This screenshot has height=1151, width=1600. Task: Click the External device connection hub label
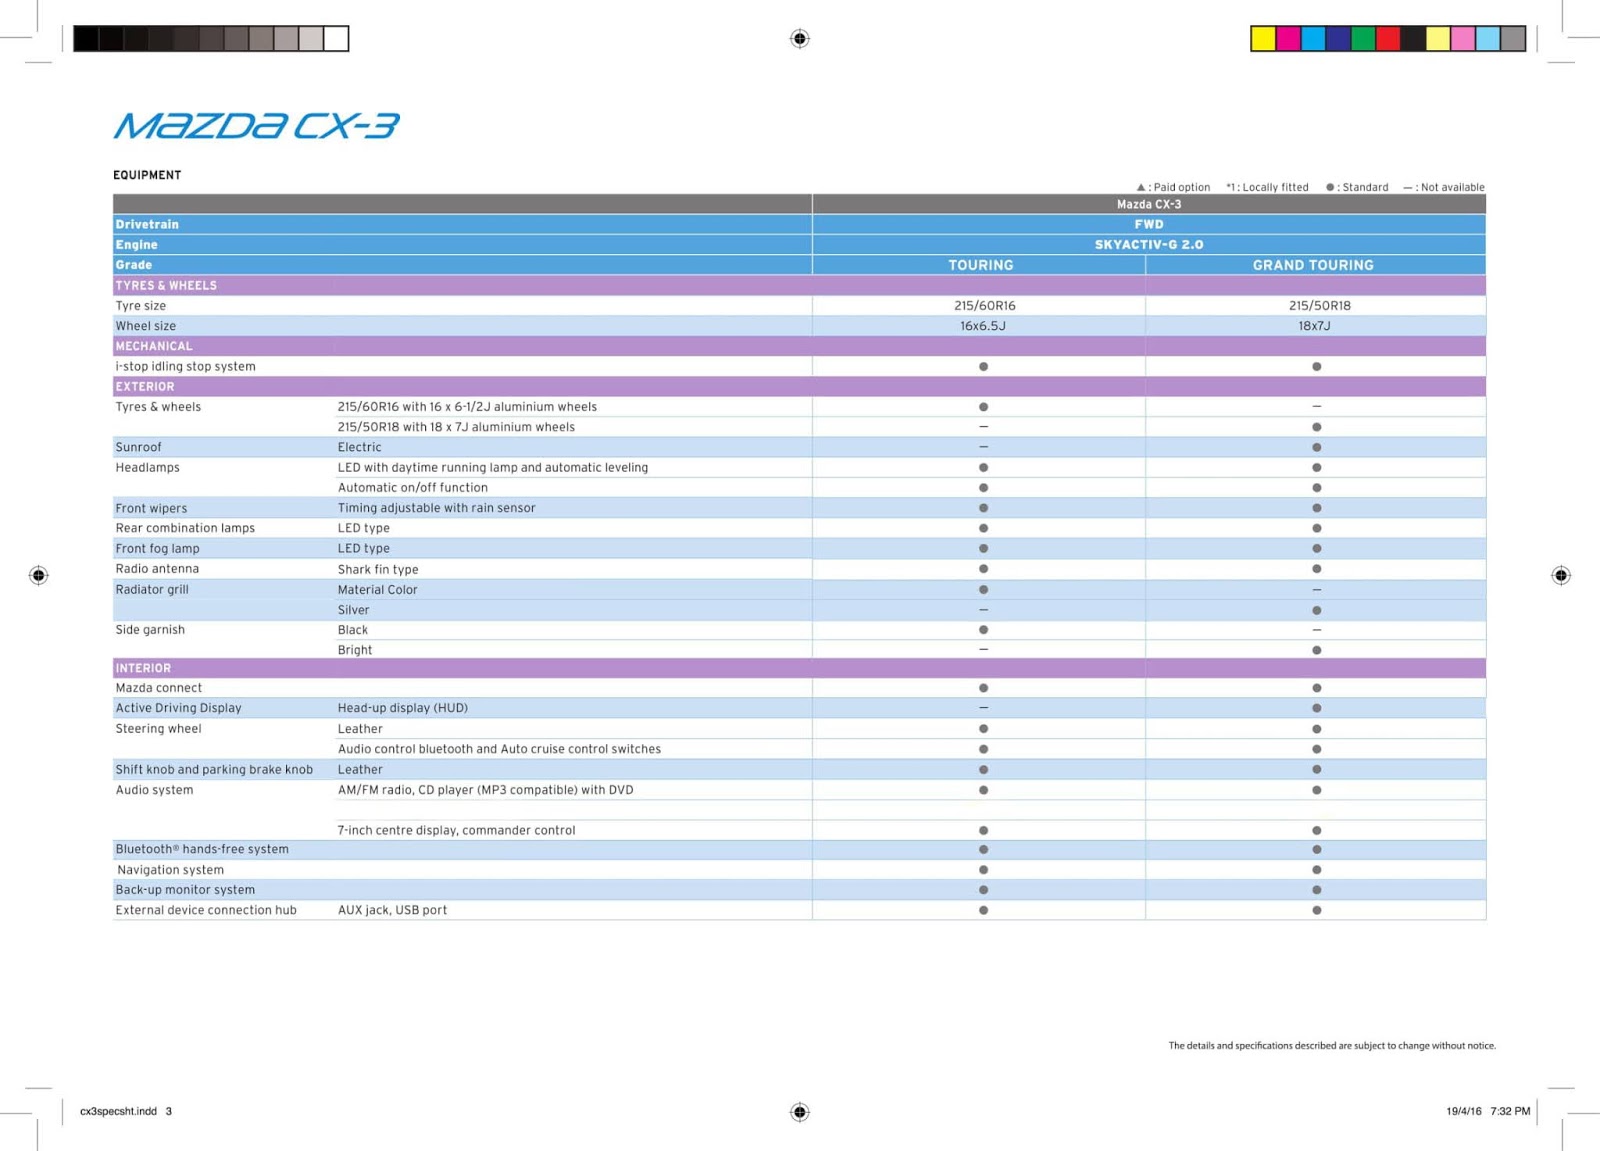tap(206, 910)
